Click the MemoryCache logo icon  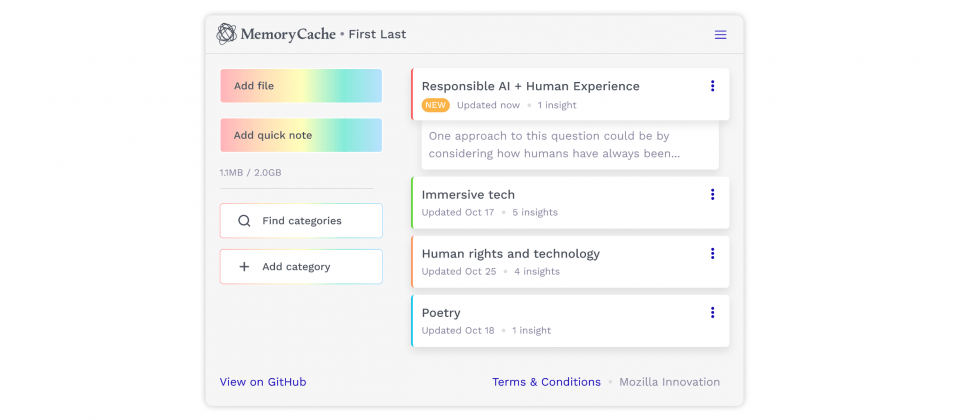point(227,34)
